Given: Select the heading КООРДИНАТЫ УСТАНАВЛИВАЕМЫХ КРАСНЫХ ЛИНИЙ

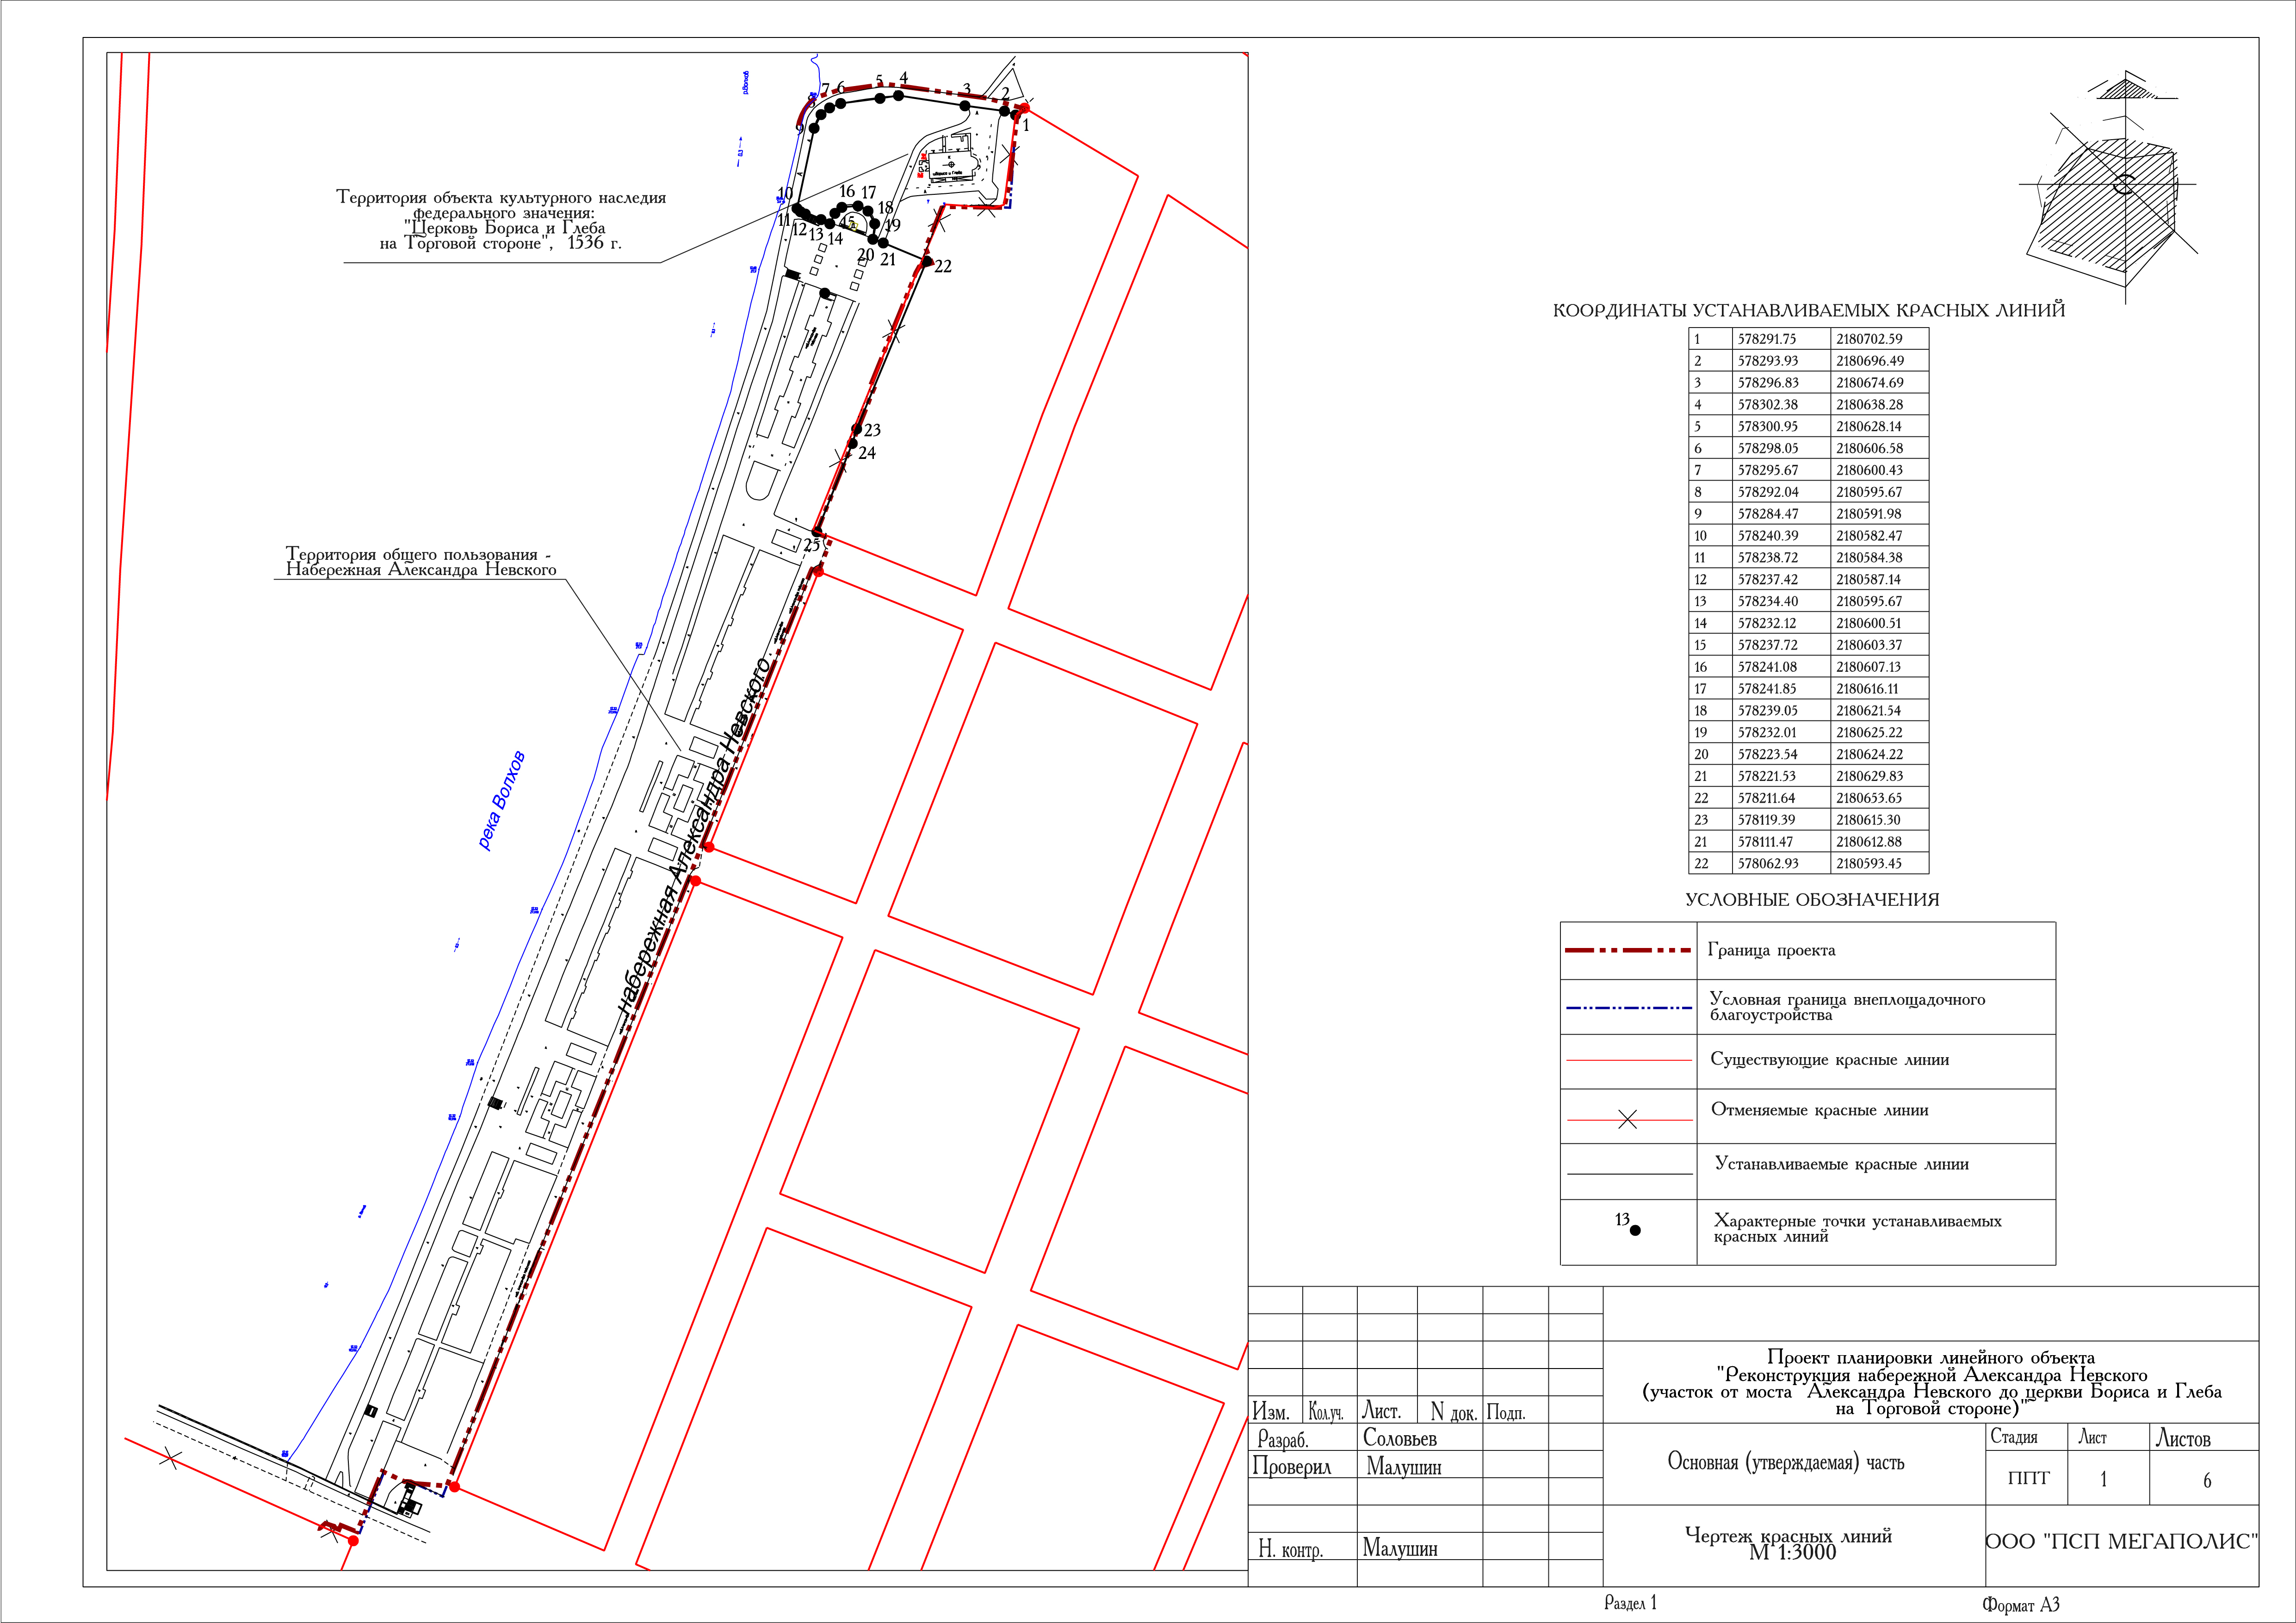Looking at the screenshot, I should tap(1808, 310).
